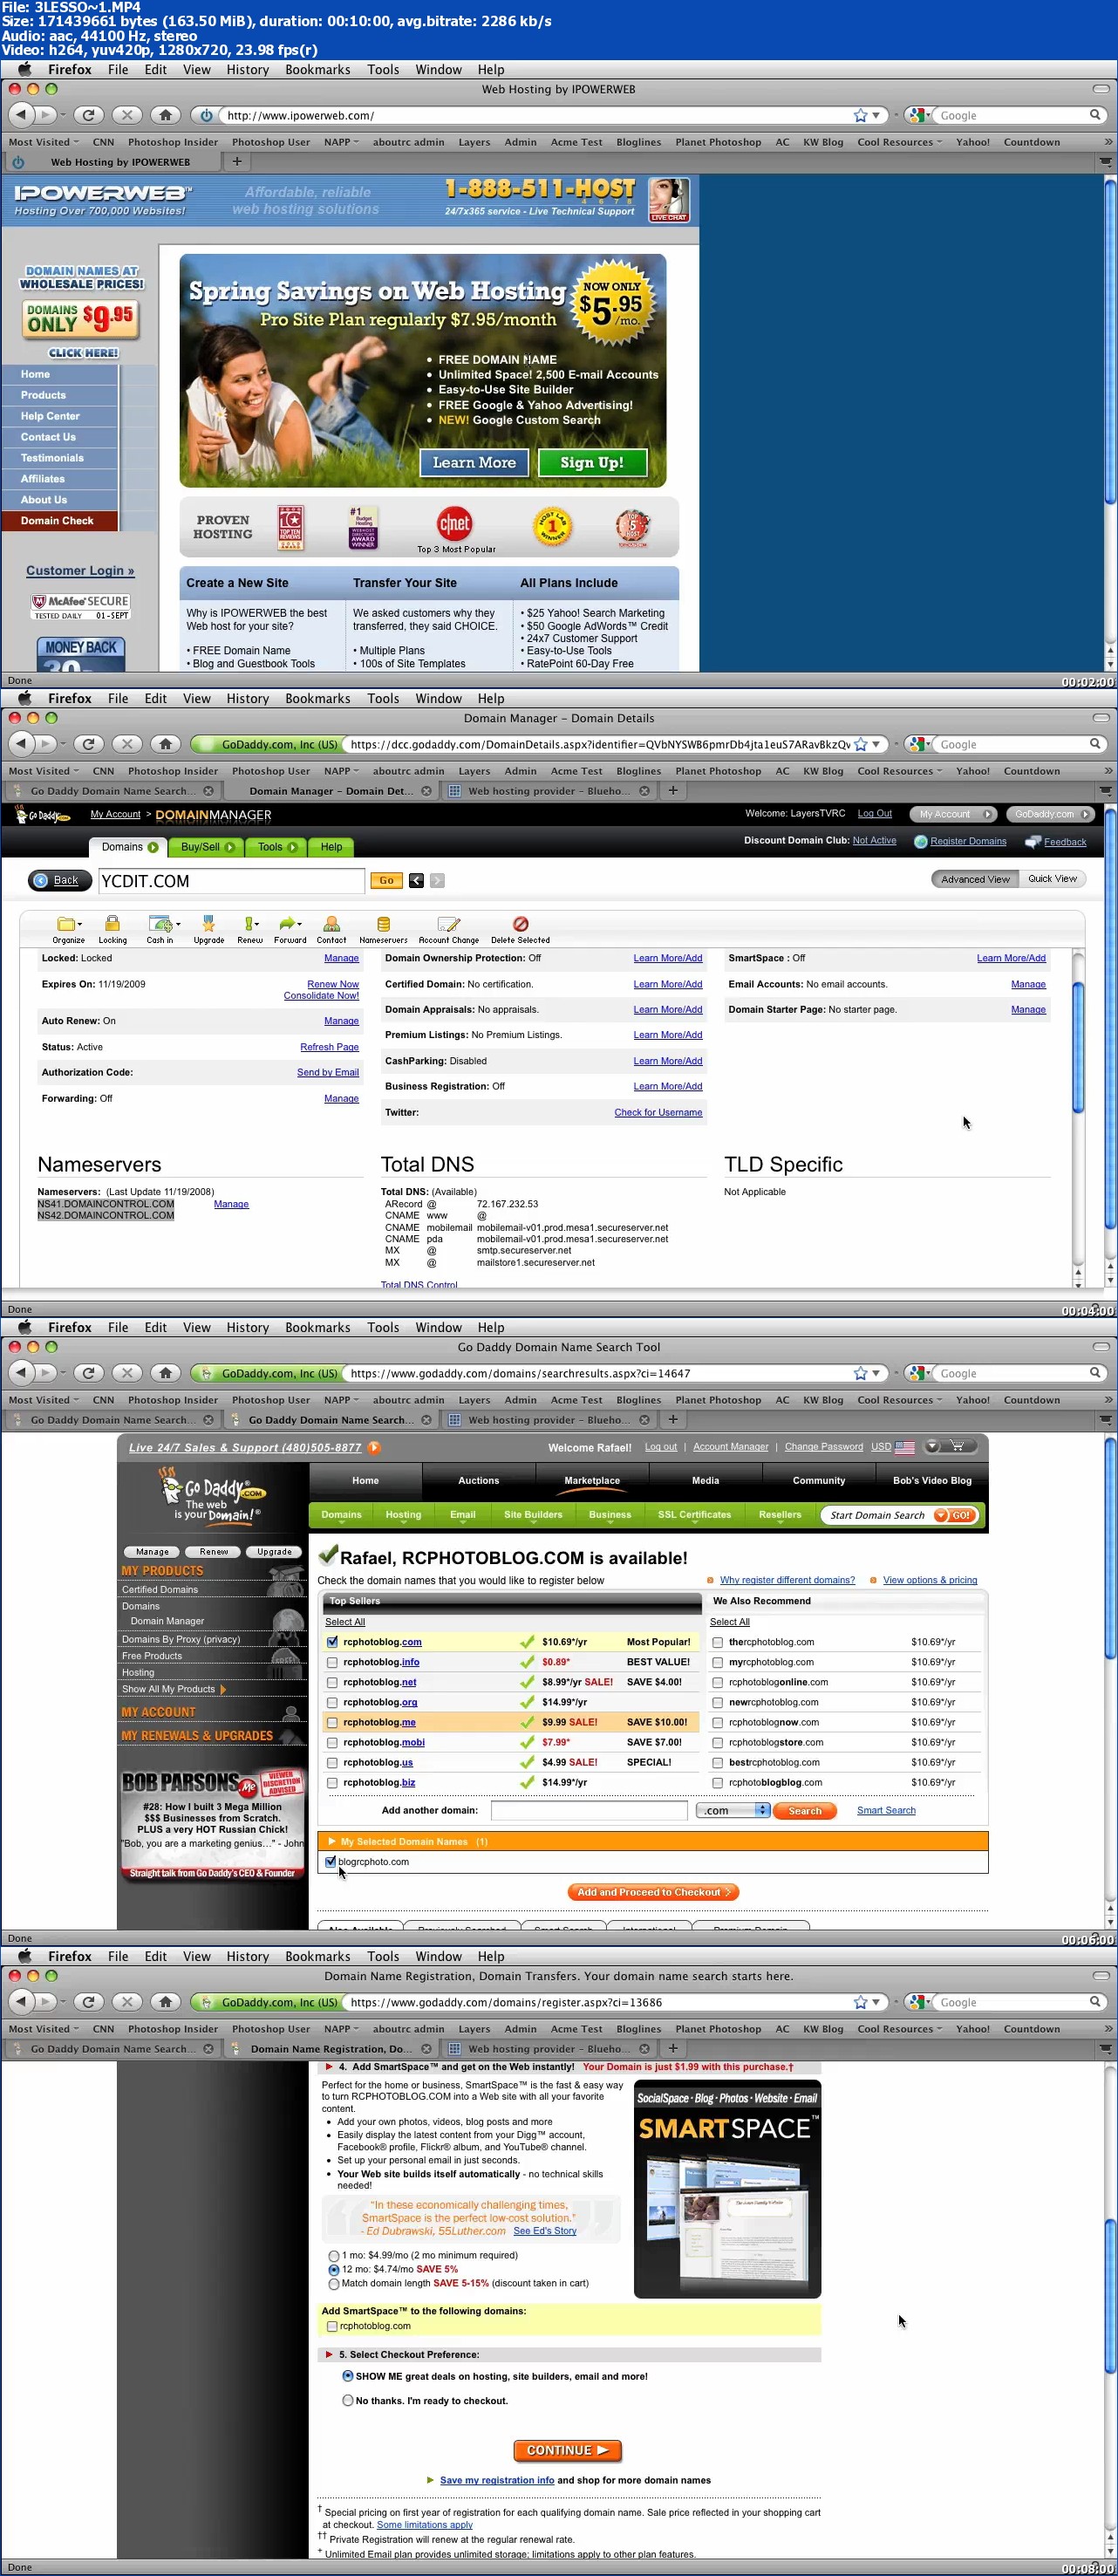Close the Web hosting provider tab in Domain Manager window
1118x2576 pixels.
click(x=644, y=791)
